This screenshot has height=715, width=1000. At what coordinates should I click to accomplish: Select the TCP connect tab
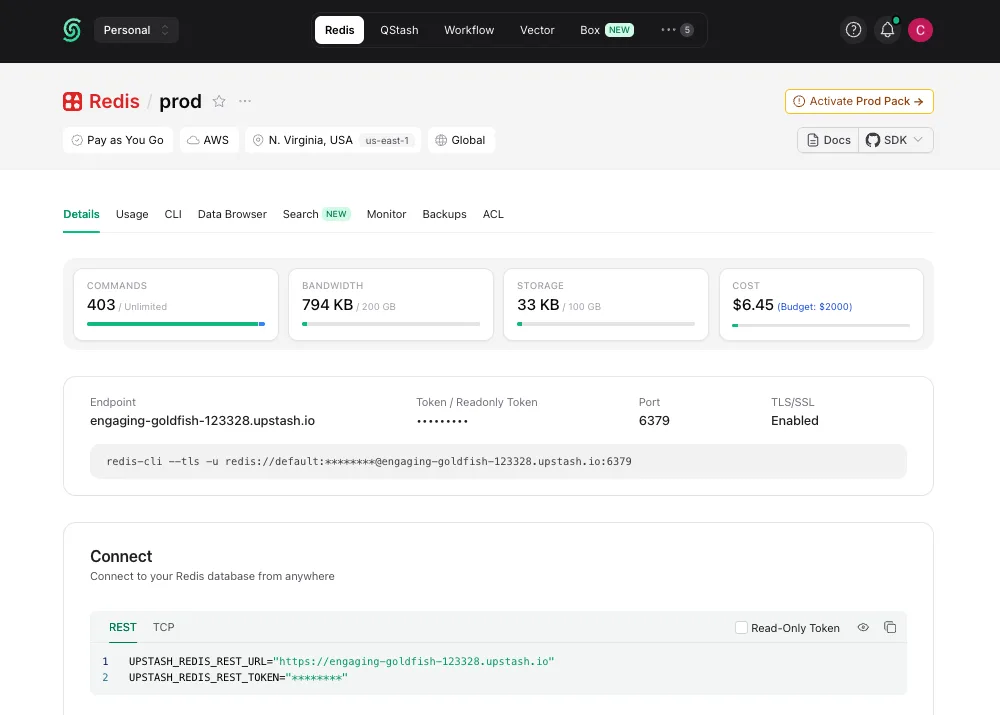point(163,627)
